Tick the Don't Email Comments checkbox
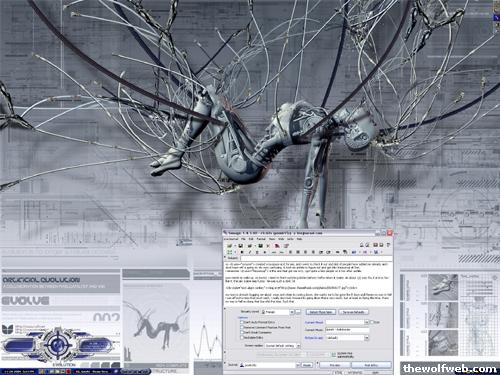This screenshot has height=375, width=500. (x=242, y=332)
